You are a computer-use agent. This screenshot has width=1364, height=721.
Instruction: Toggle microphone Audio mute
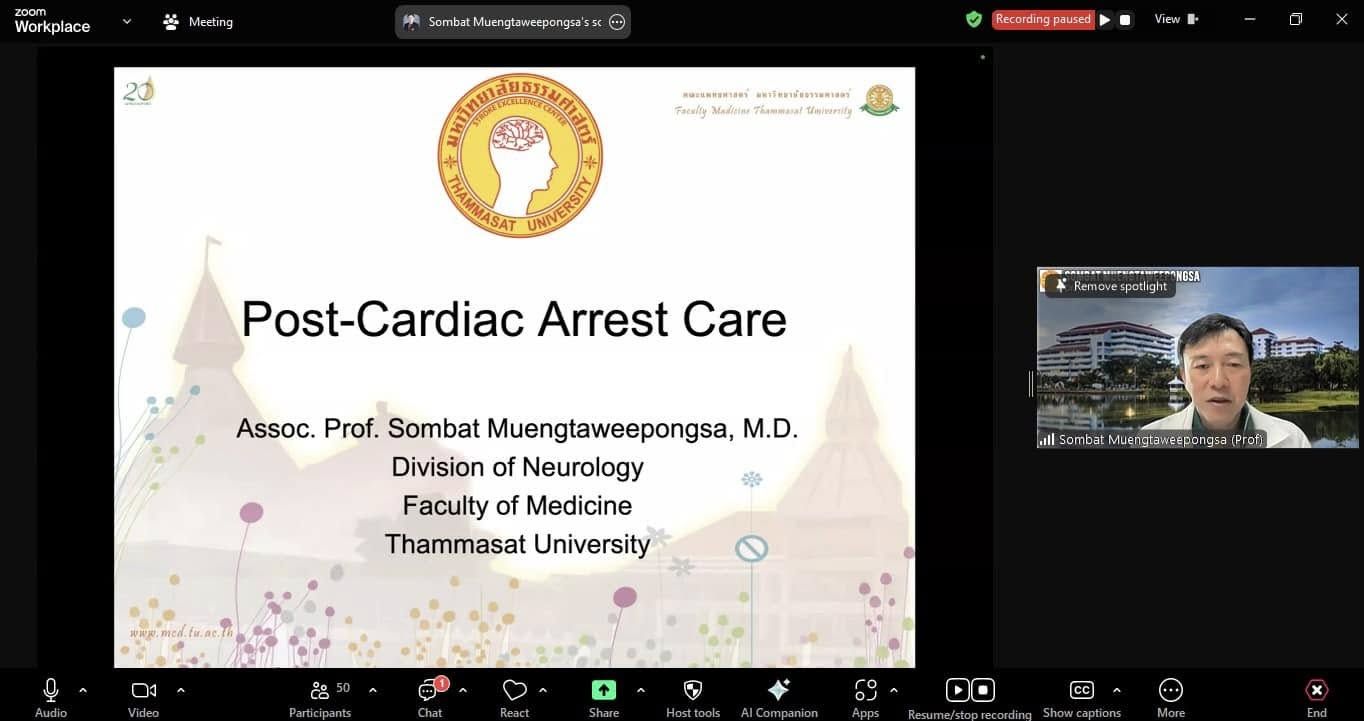(x=51, y=691)
